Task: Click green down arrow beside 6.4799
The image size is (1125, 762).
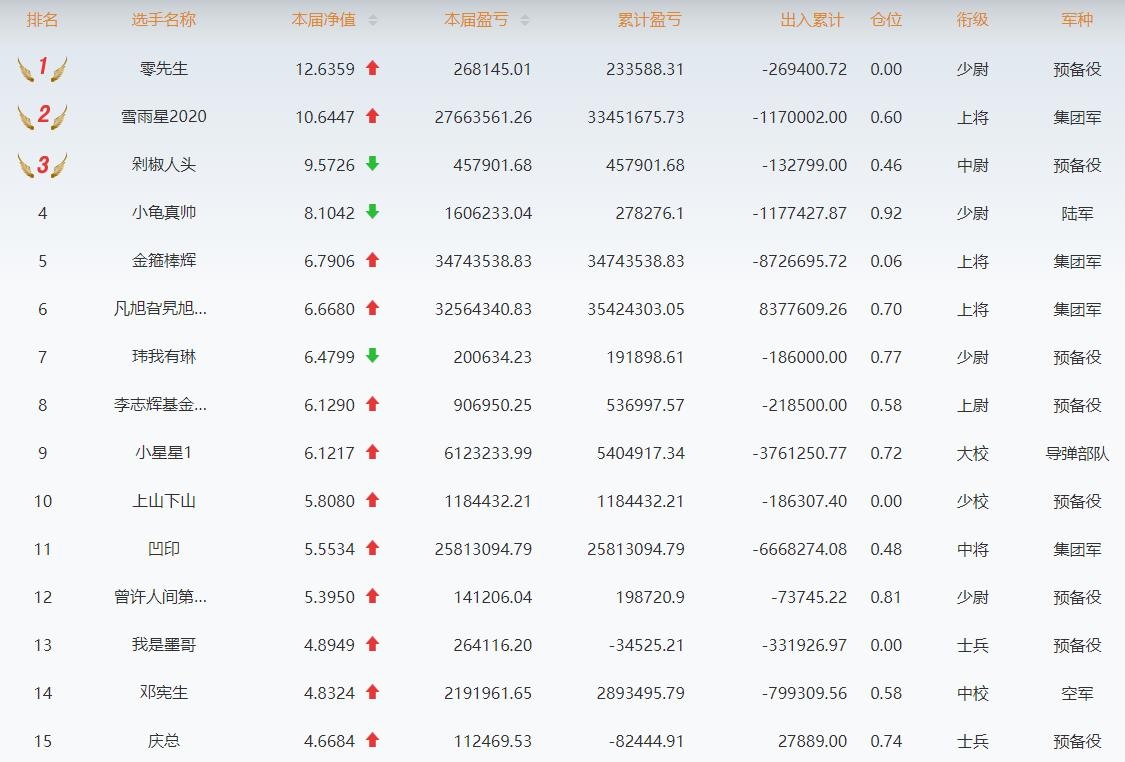Action: pos(373,356)
